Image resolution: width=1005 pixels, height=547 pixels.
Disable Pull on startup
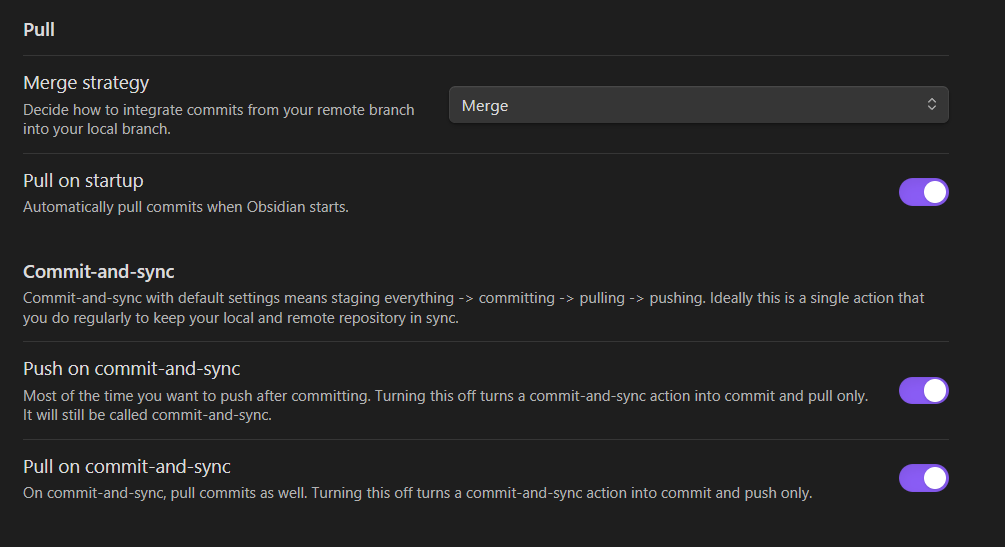tap(923, 192)
